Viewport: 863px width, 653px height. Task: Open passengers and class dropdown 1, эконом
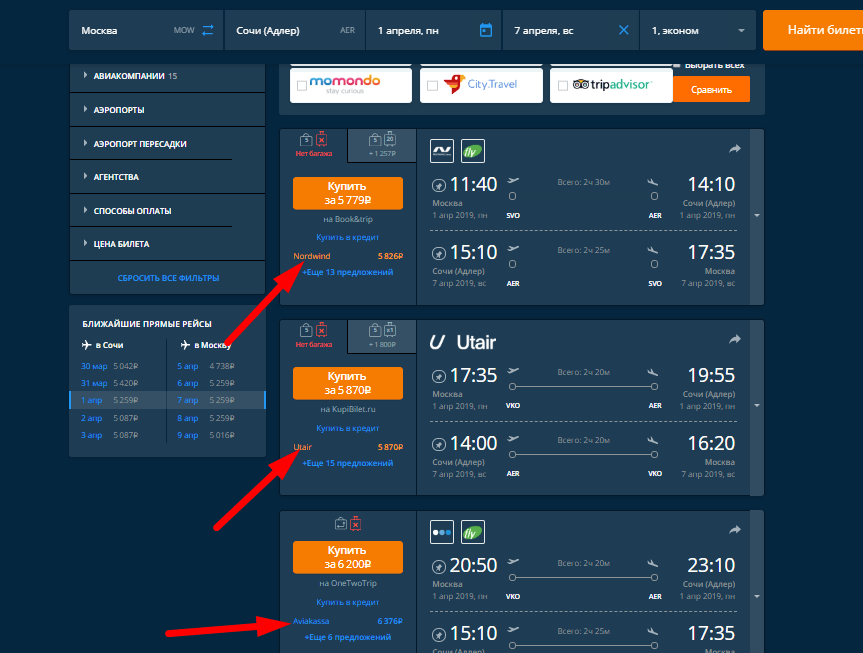(x=698, y=30)
